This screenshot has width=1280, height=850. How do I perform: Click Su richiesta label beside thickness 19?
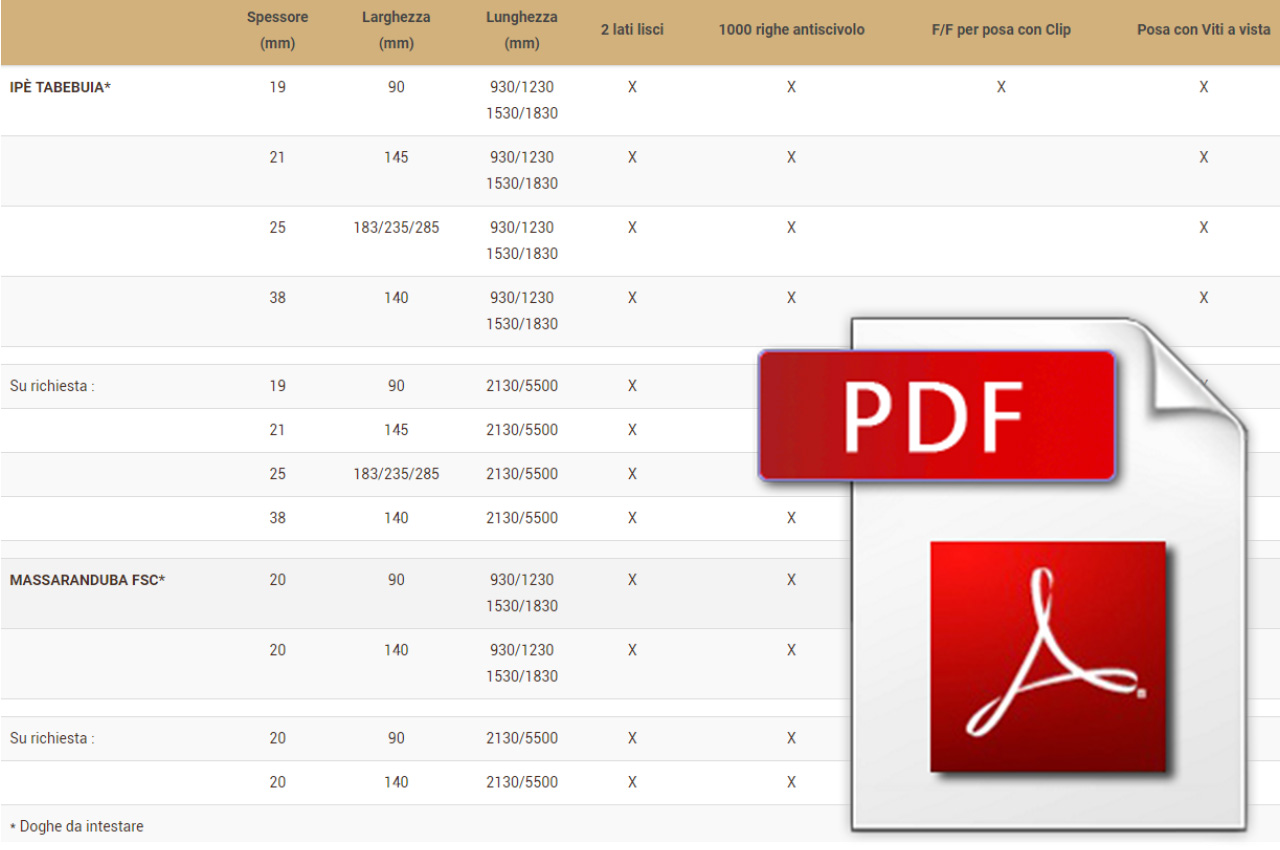pyautogui.click(x=52, y=386)
